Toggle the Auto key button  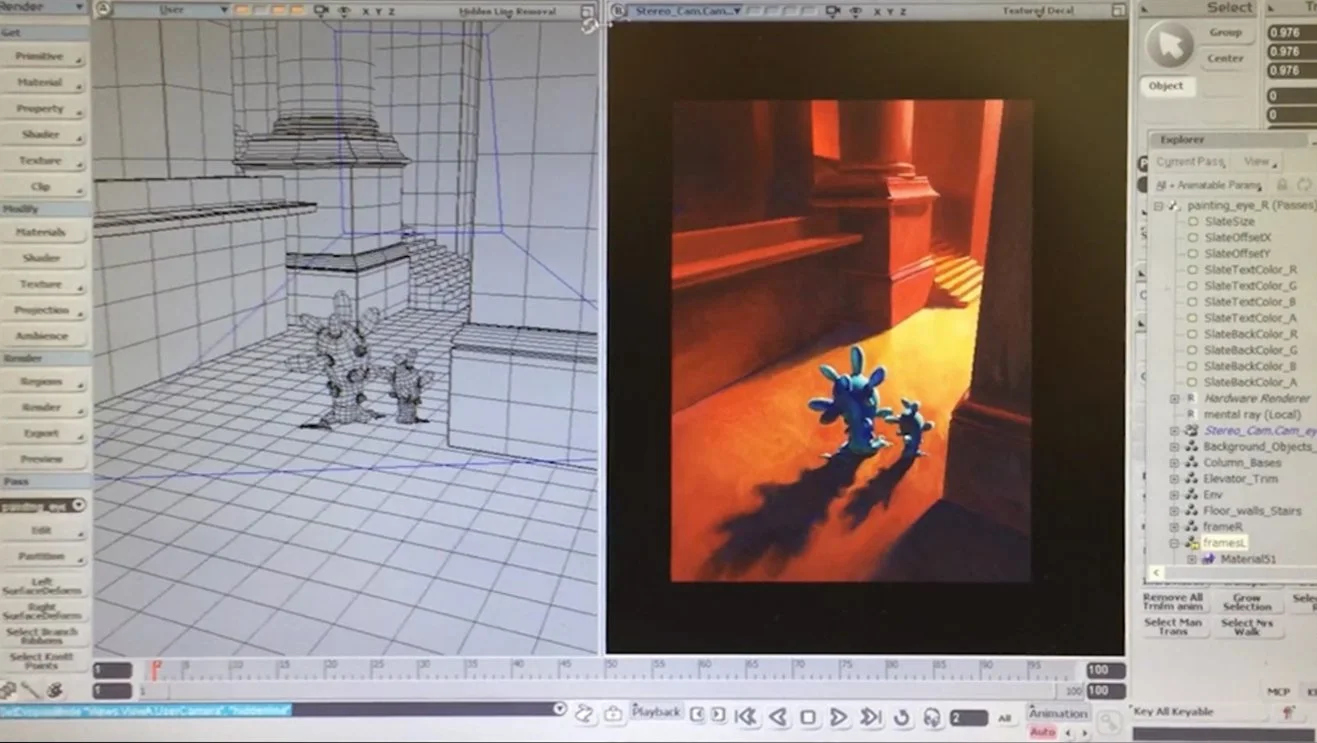[1043, 732]
